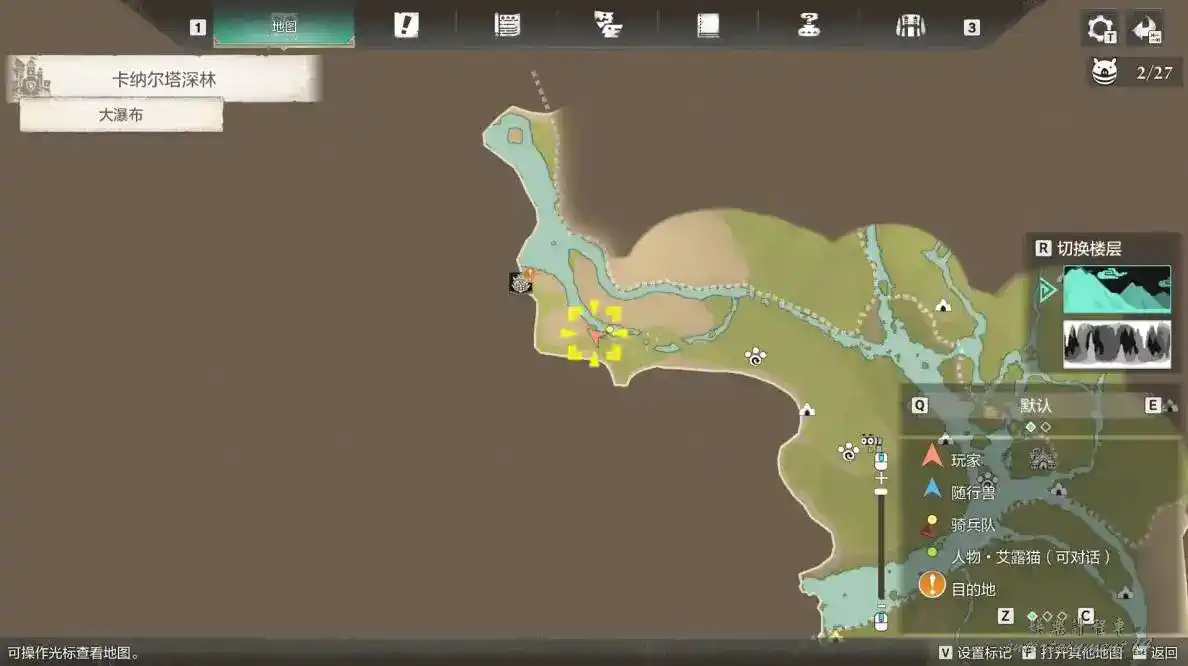
Task: Select the underground cave floor thumbnail
Action: tap(1116, 344)
